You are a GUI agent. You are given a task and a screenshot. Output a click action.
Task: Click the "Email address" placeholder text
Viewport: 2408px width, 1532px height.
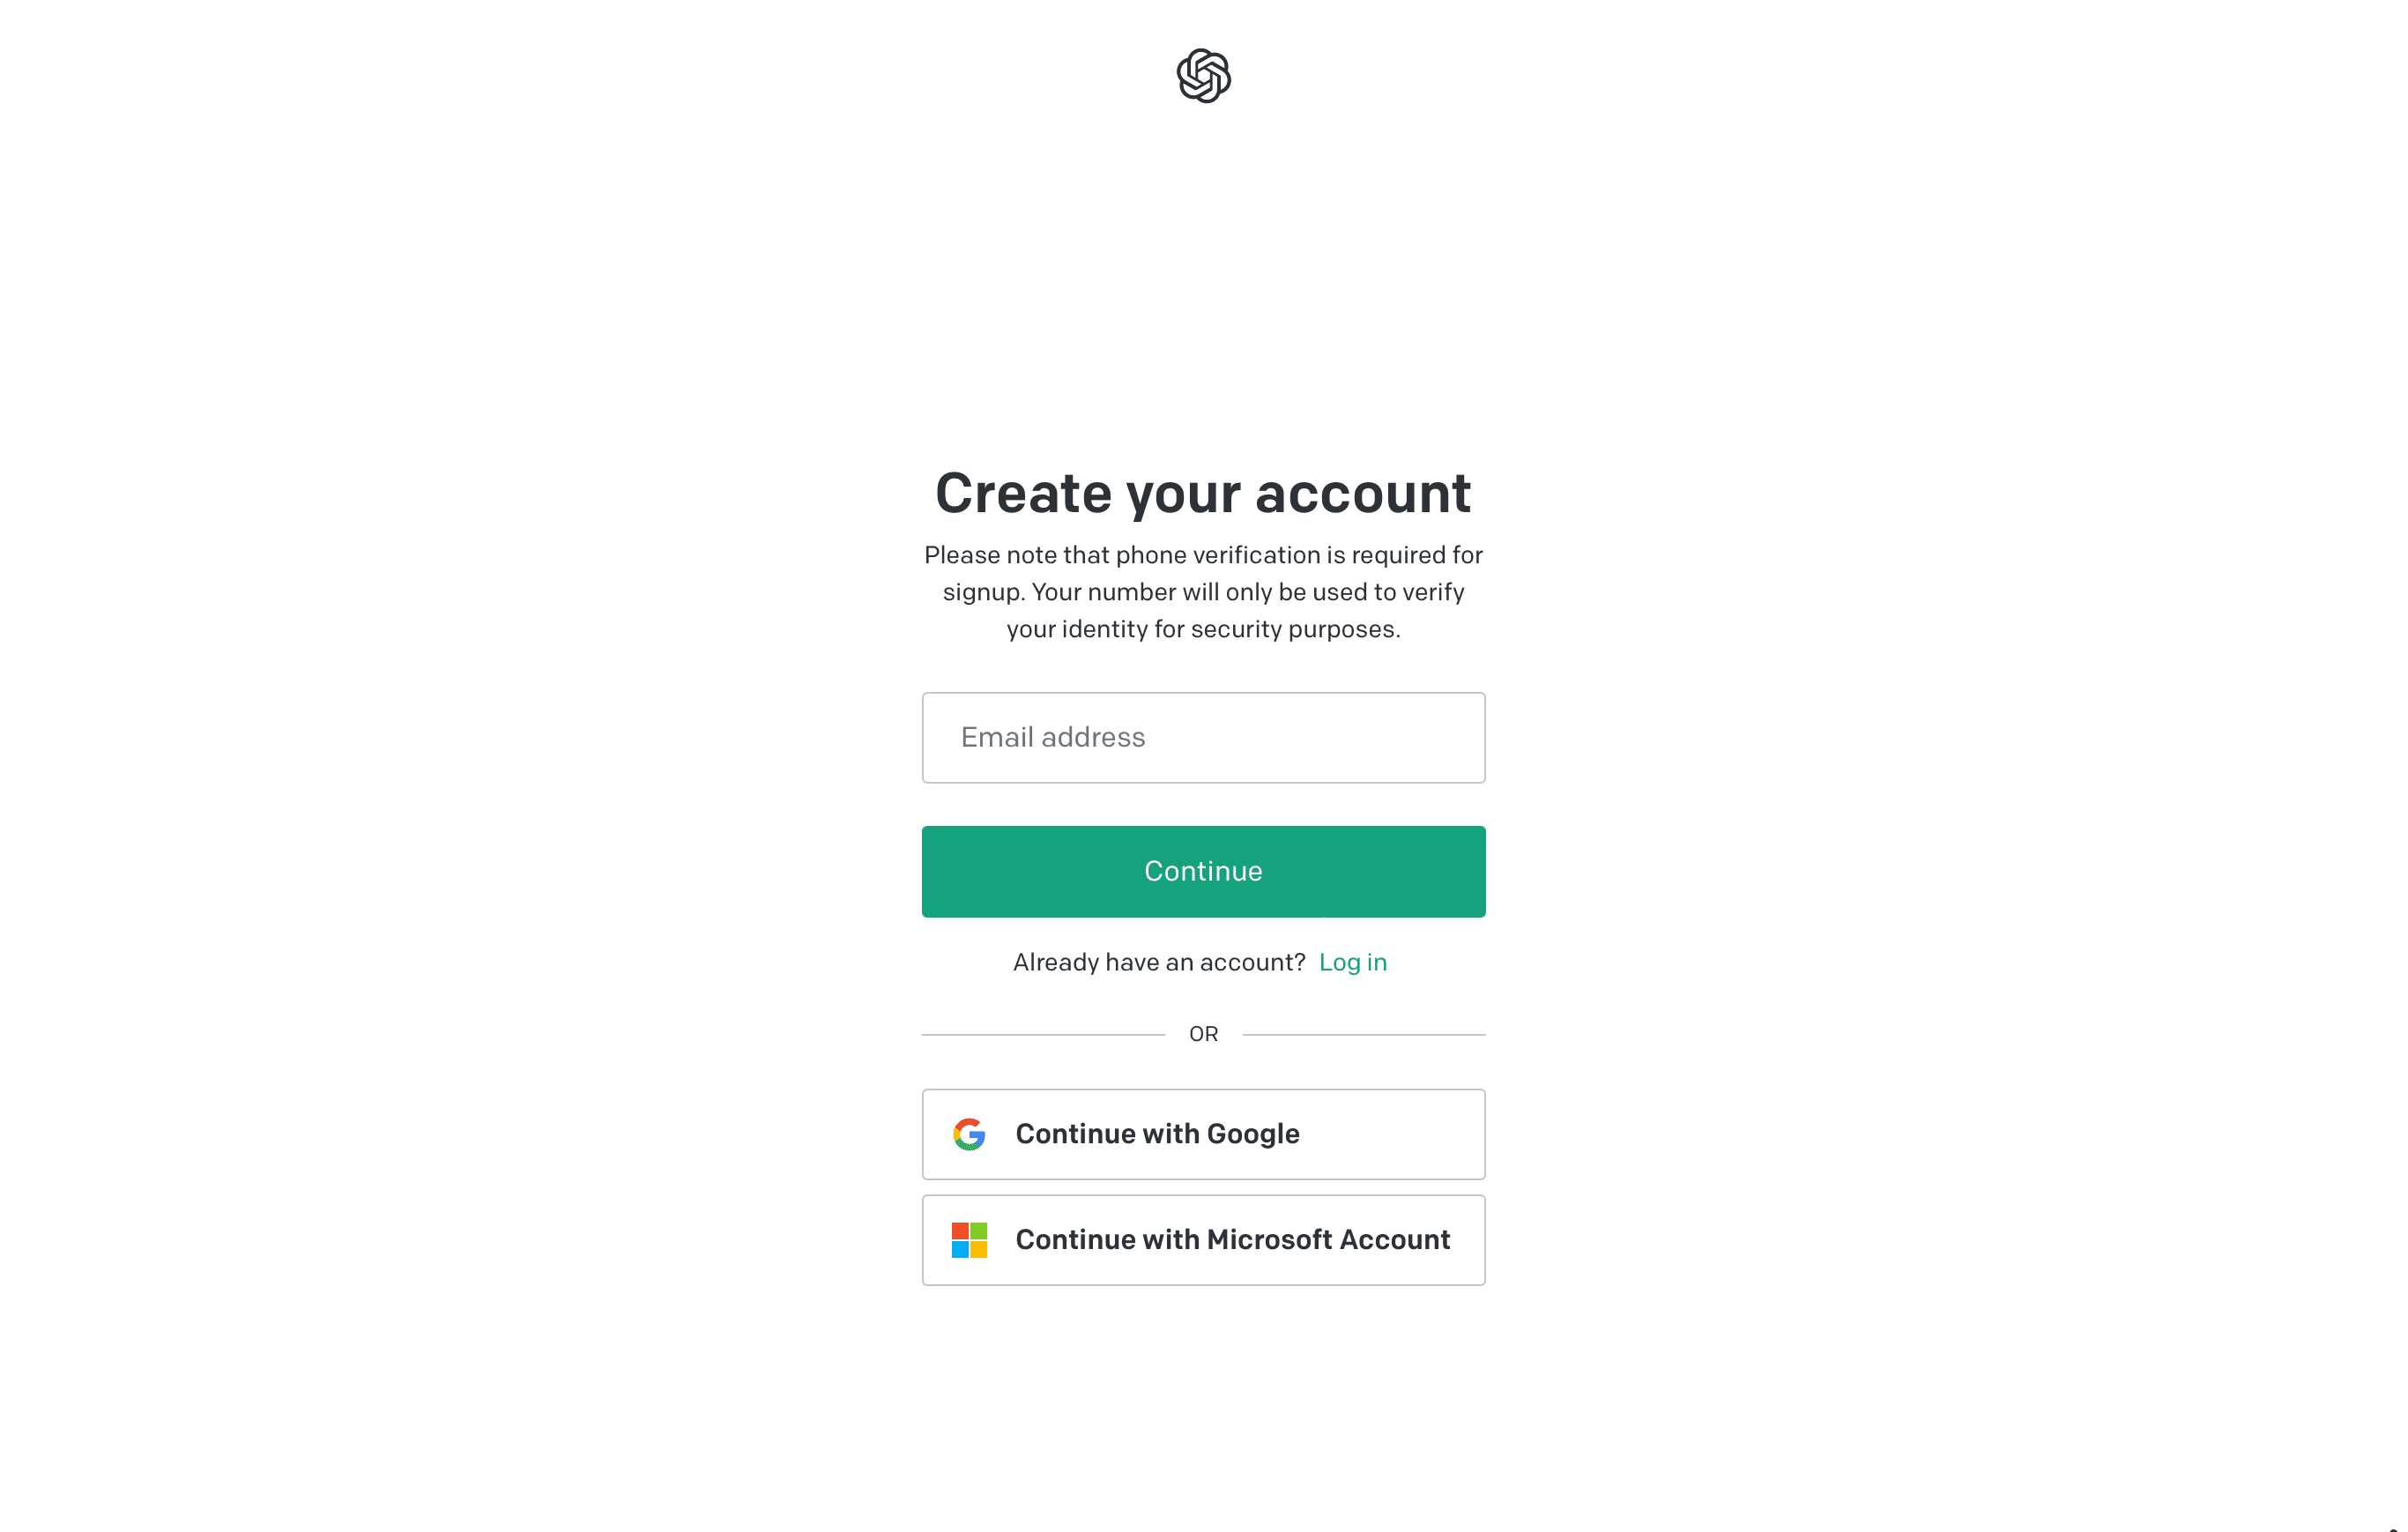[1053, 738]
